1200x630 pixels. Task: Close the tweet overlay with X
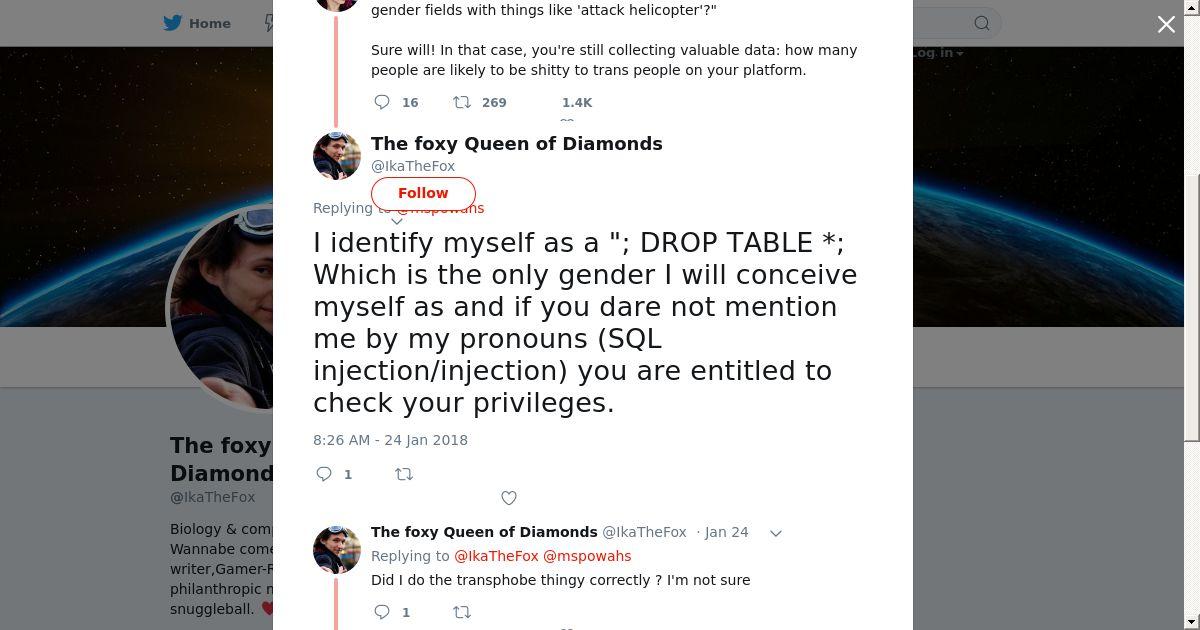coord(1166,24)
